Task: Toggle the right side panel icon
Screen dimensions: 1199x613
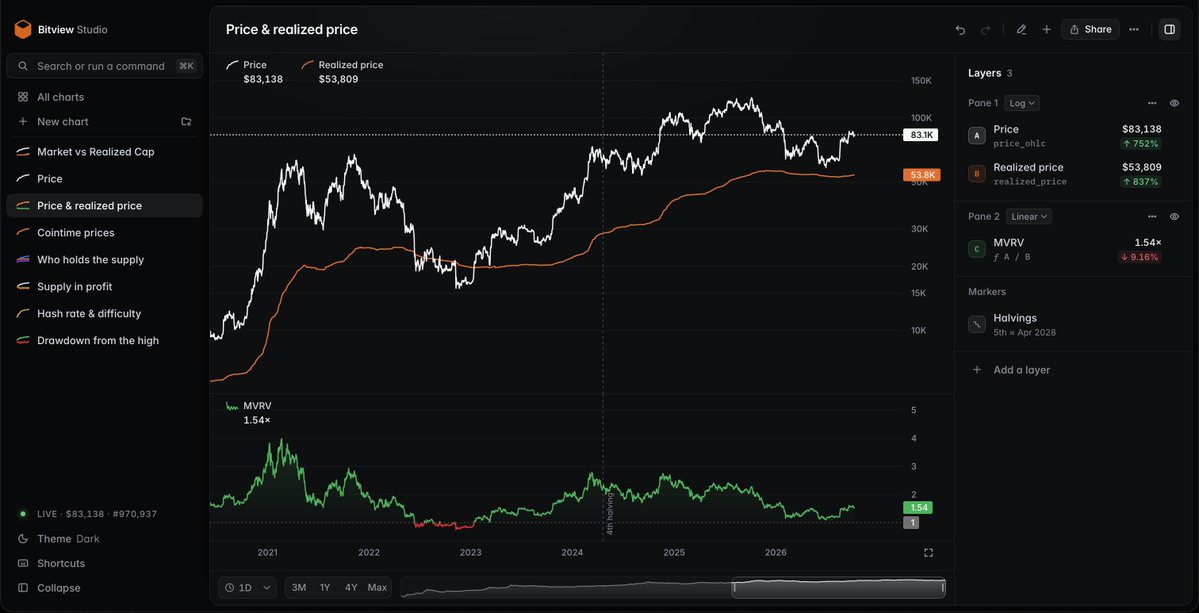Action: (x=1169, y=30)
